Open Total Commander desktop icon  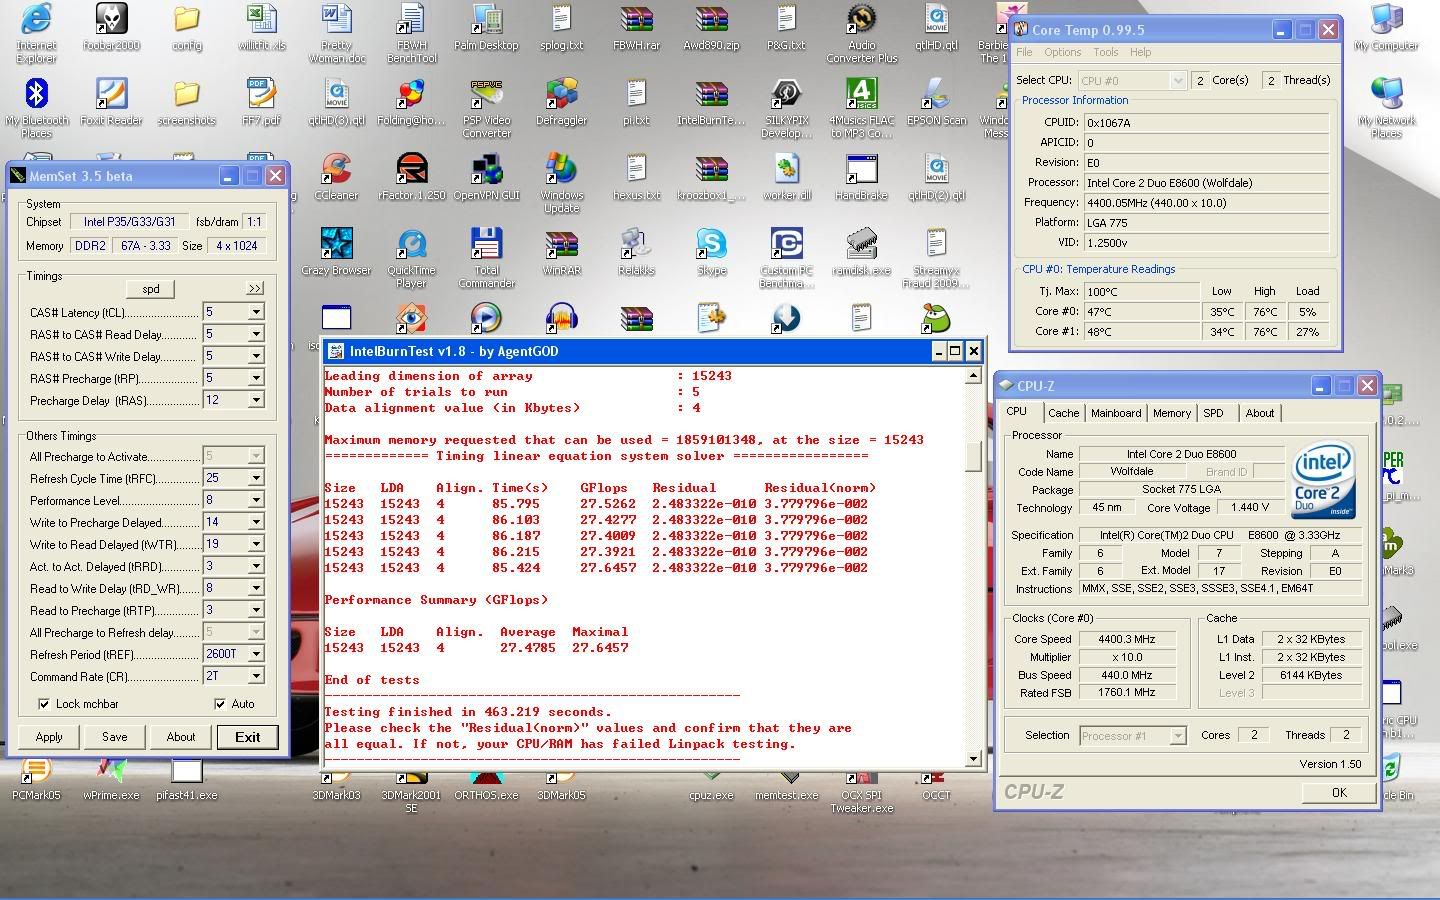coord(486,245)
